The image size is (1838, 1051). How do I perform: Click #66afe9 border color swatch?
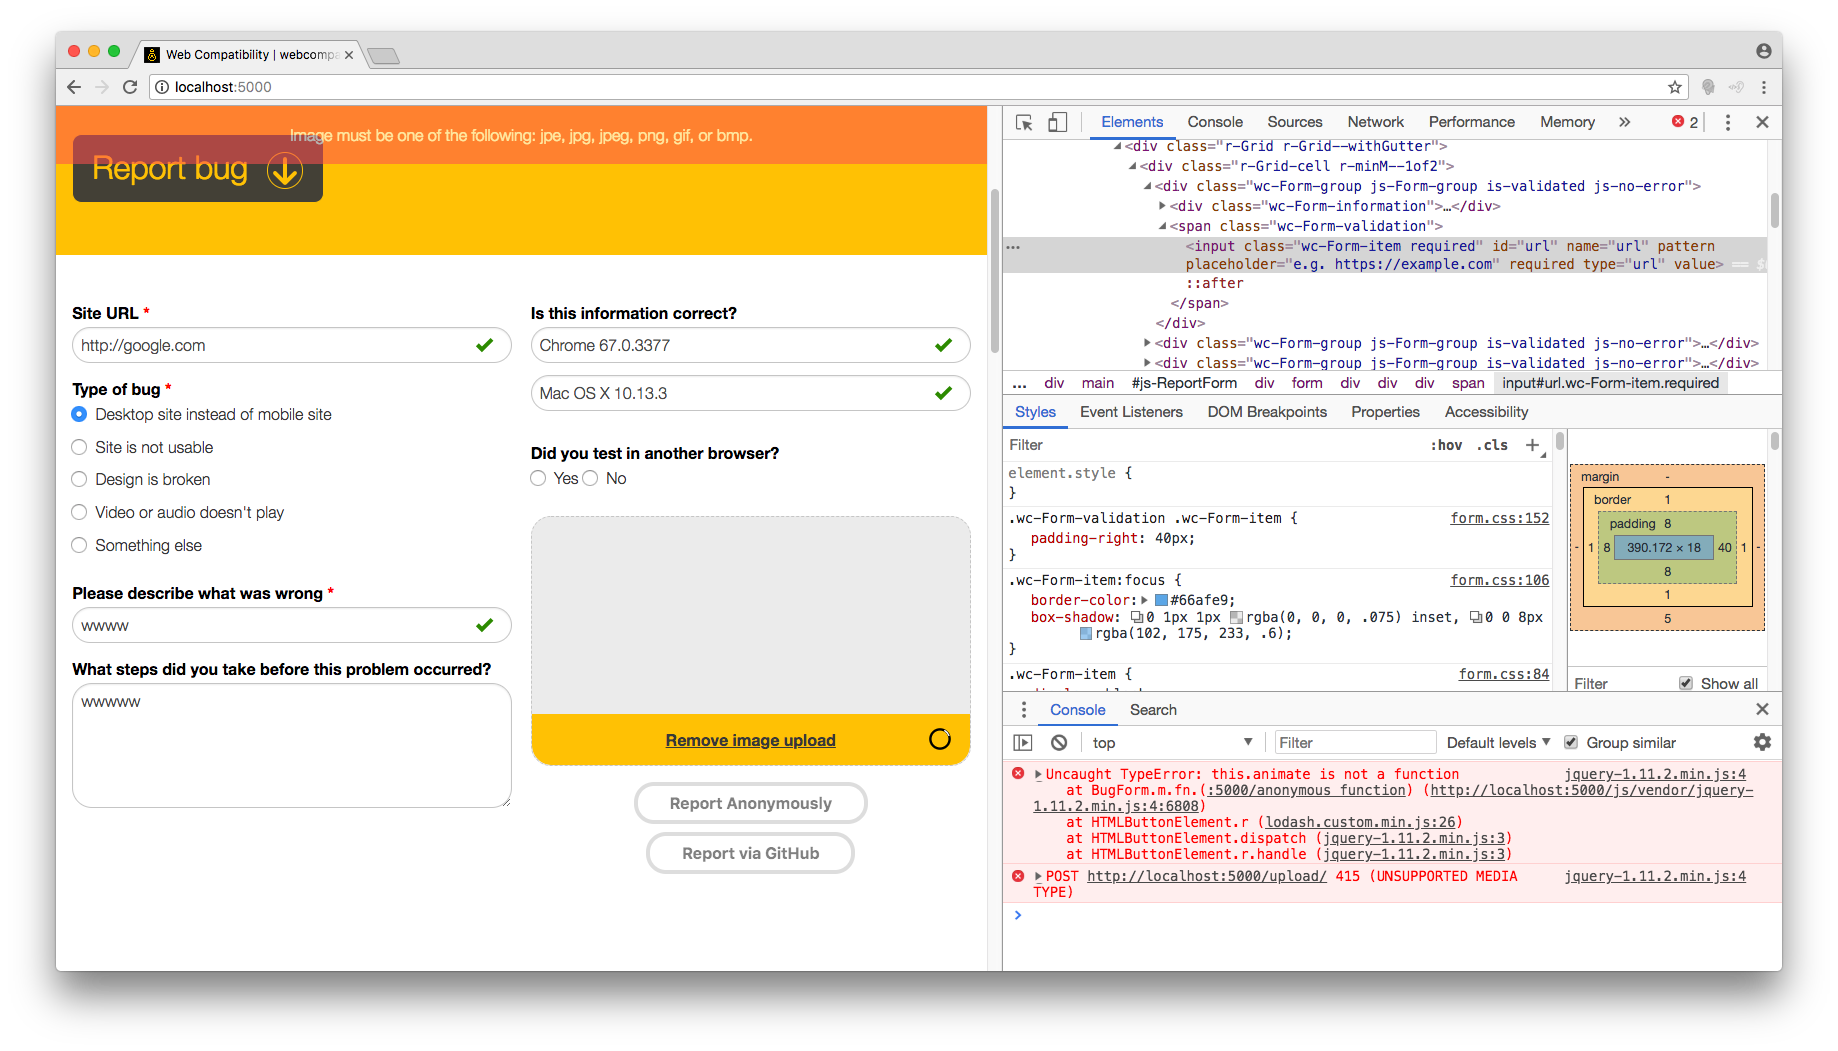click(x=1161, y=600)
